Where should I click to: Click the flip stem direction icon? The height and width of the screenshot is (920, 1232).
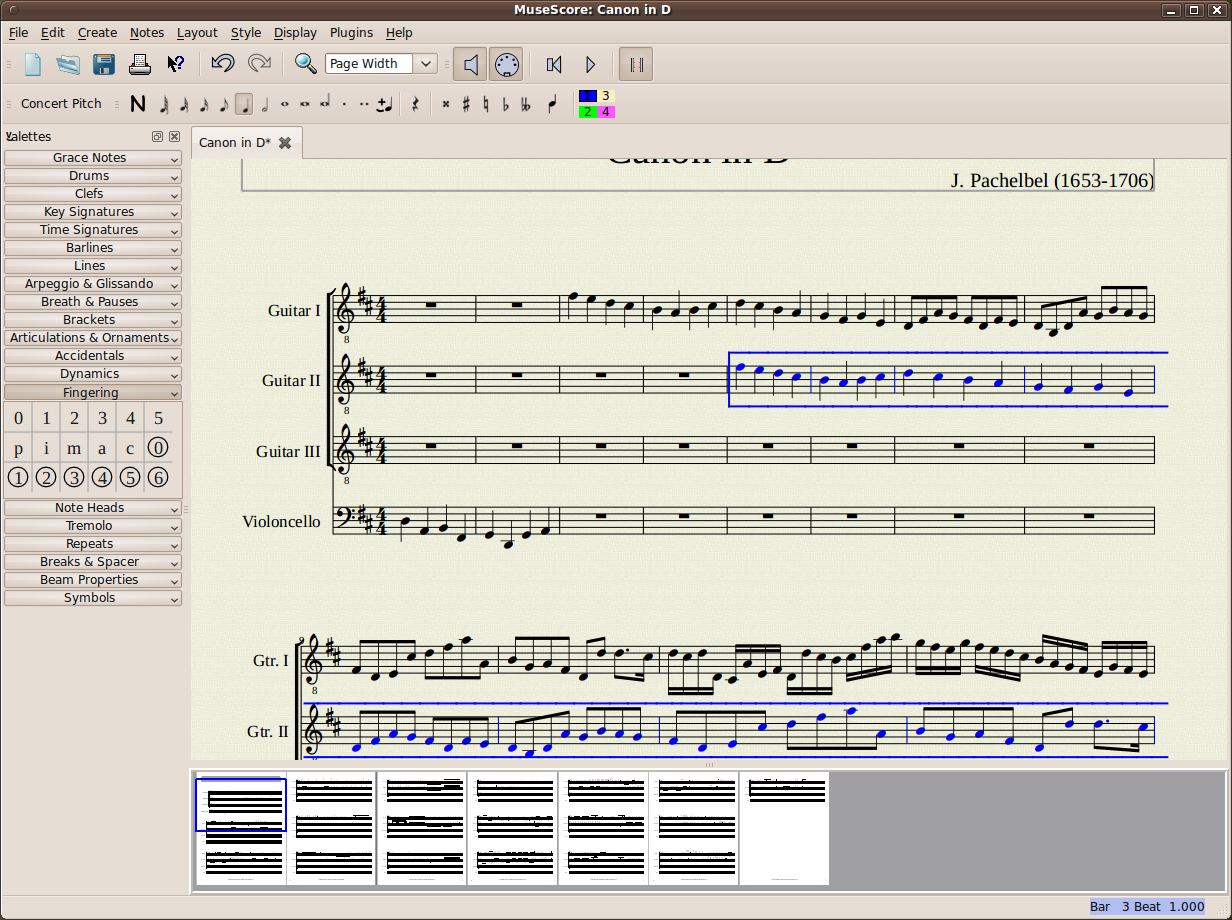[x=552, y=103]
